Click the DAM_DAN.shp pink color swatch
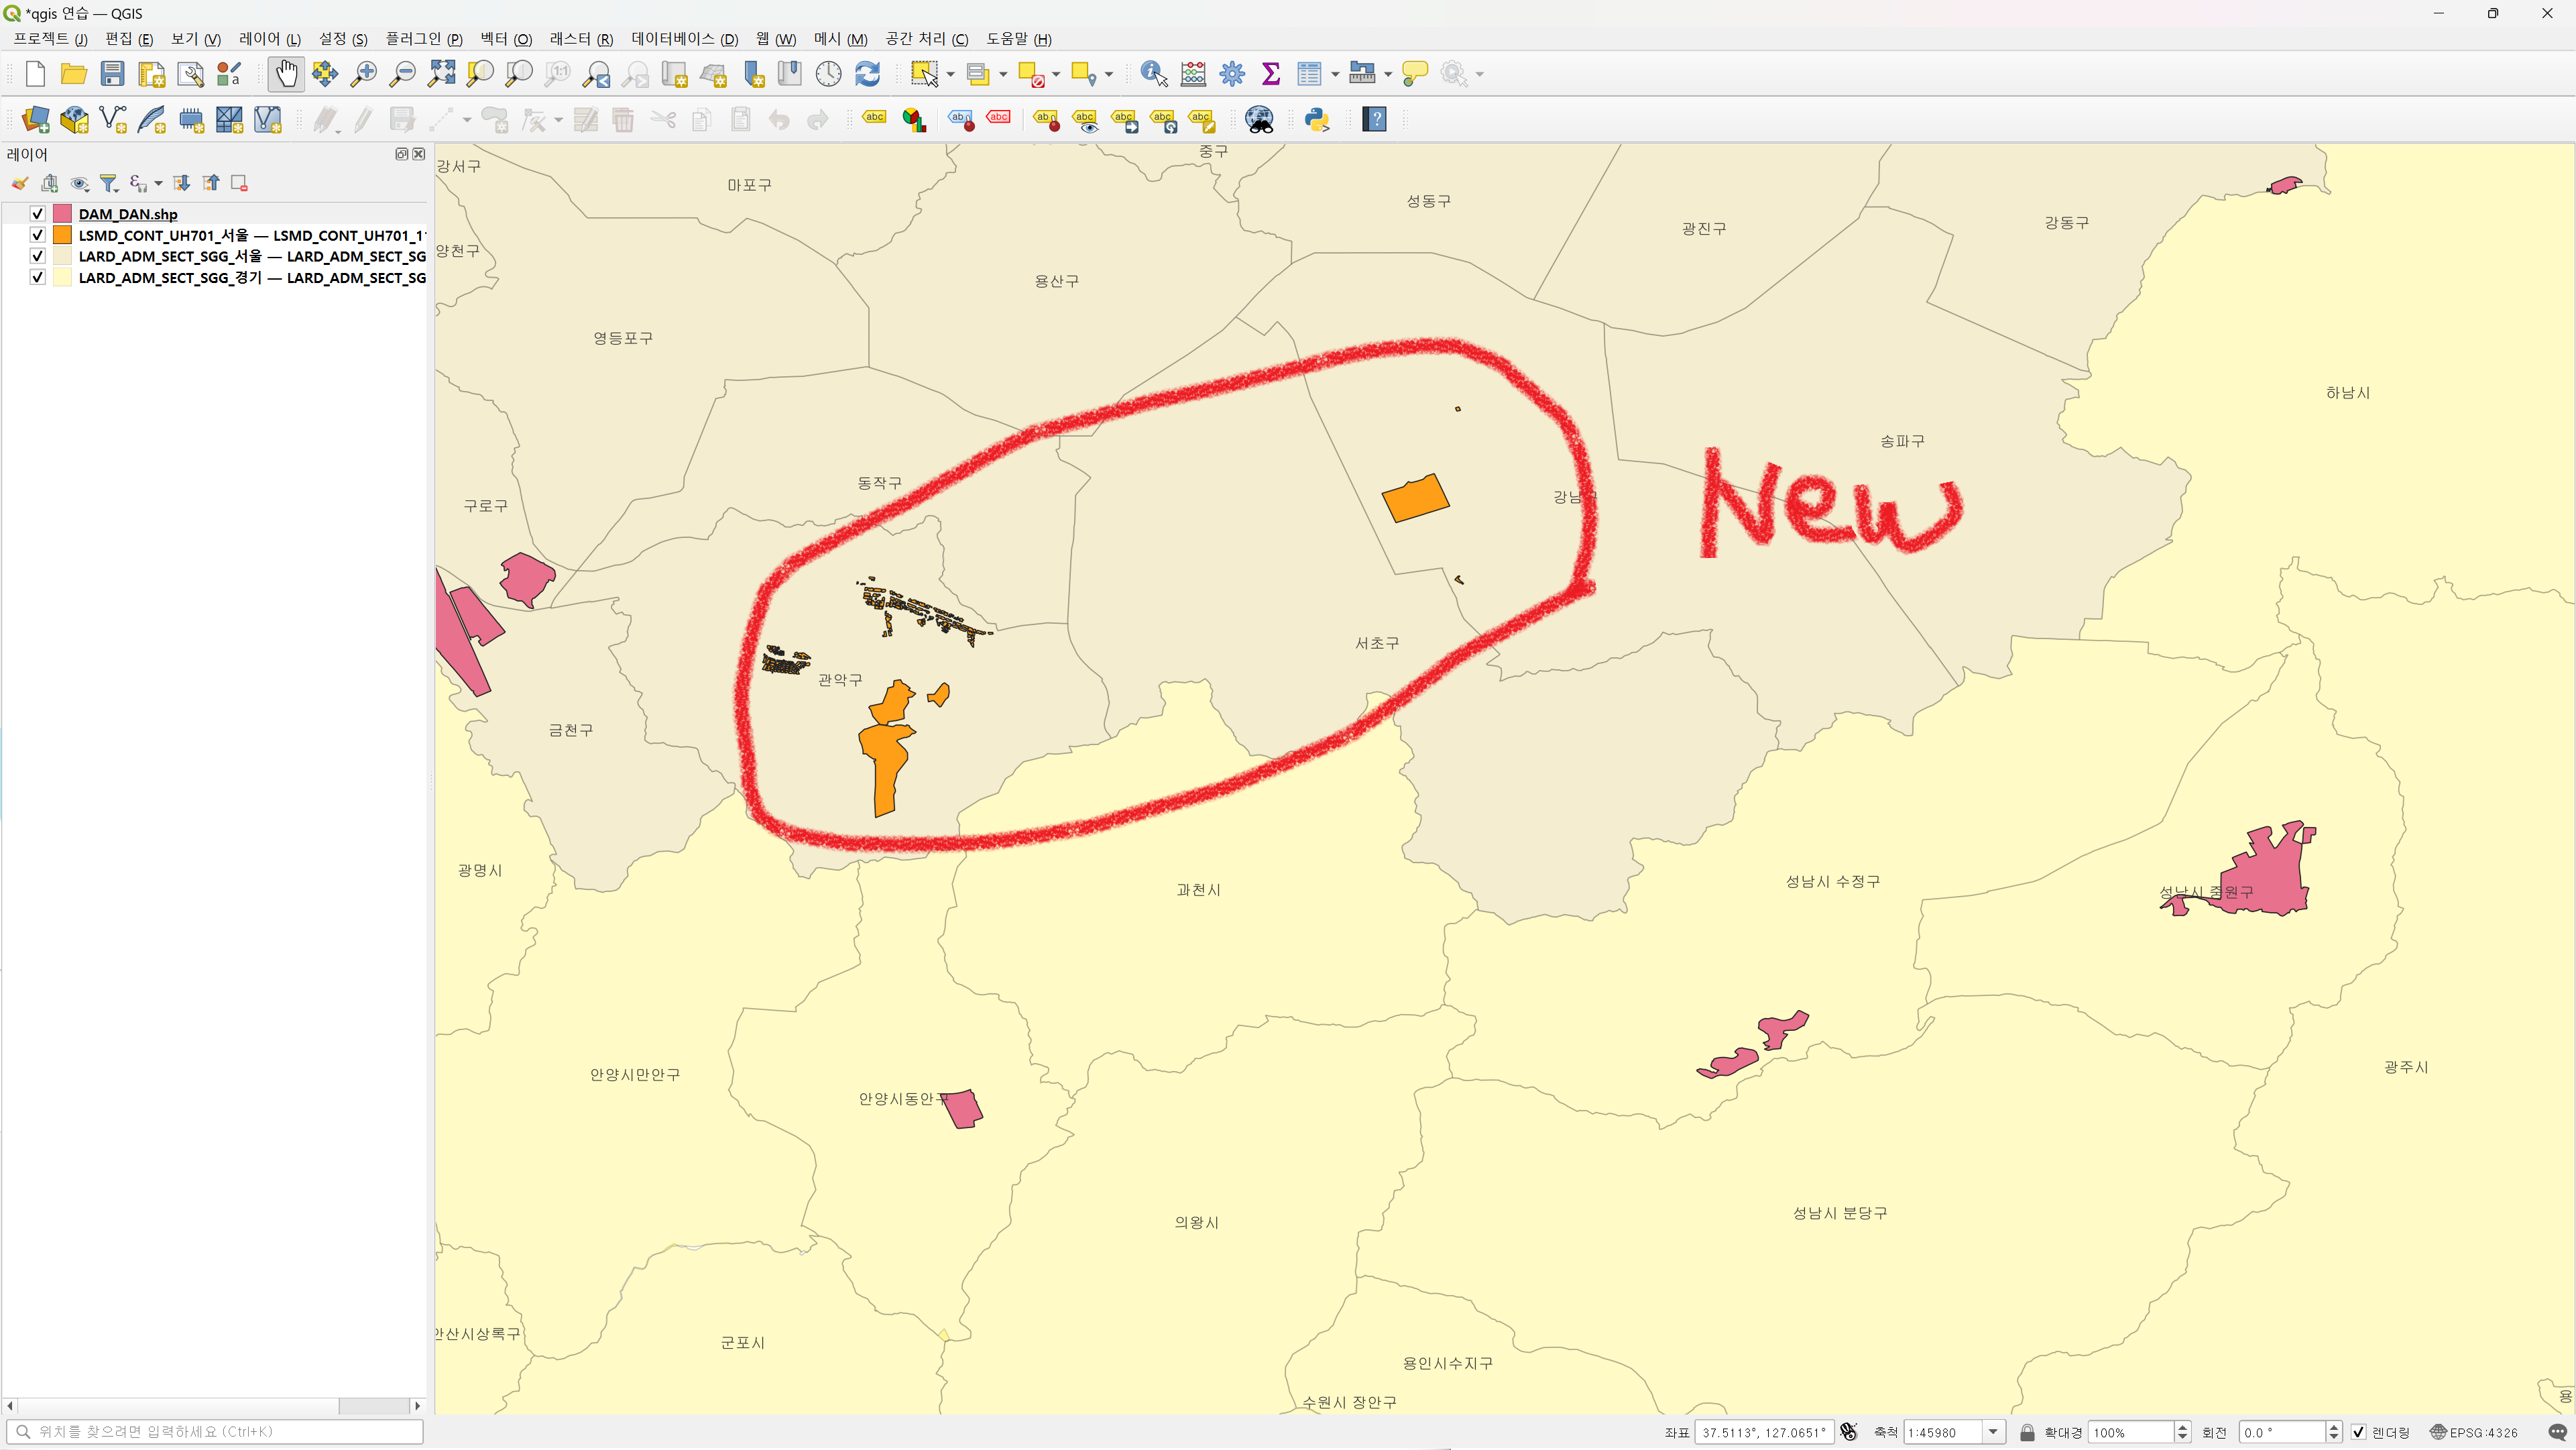Screen dimensions: 2576x1450 tap(62, 214)
